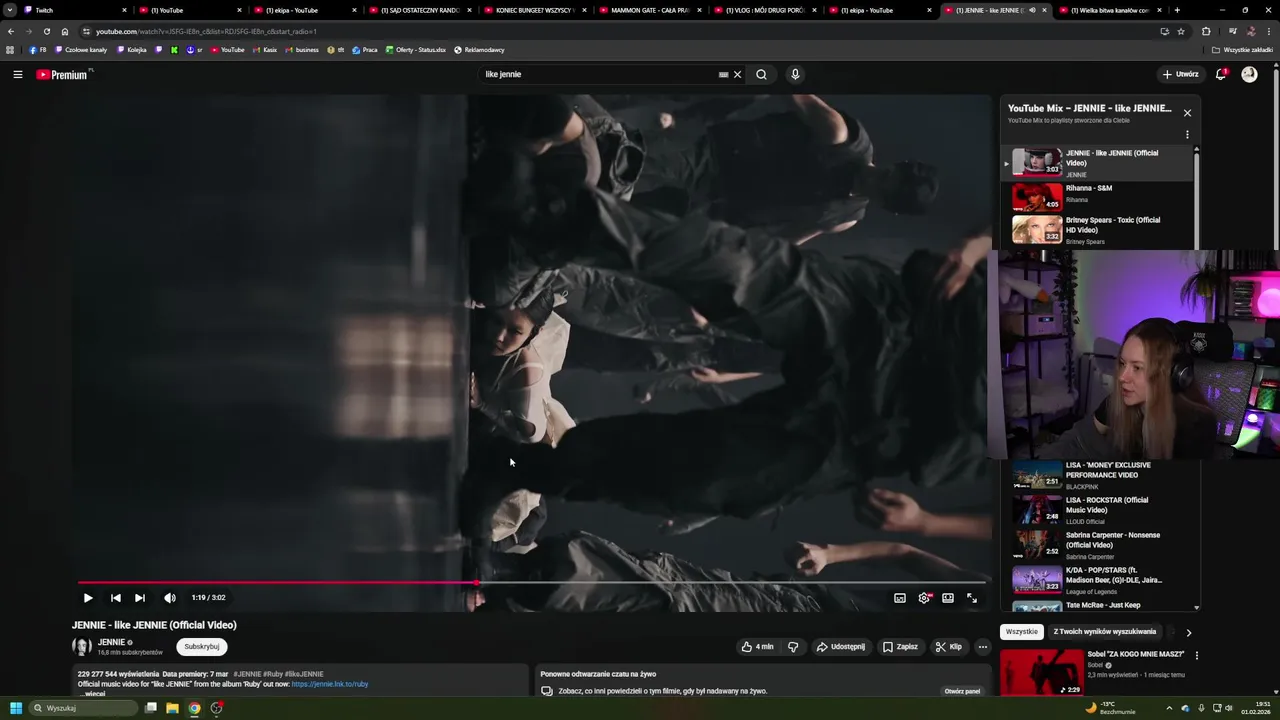Viewport: 1280px width, 720px height.
Task: Show more filter chips with the right arrow
Action: pyautogui.click(x=1188, y=632)
